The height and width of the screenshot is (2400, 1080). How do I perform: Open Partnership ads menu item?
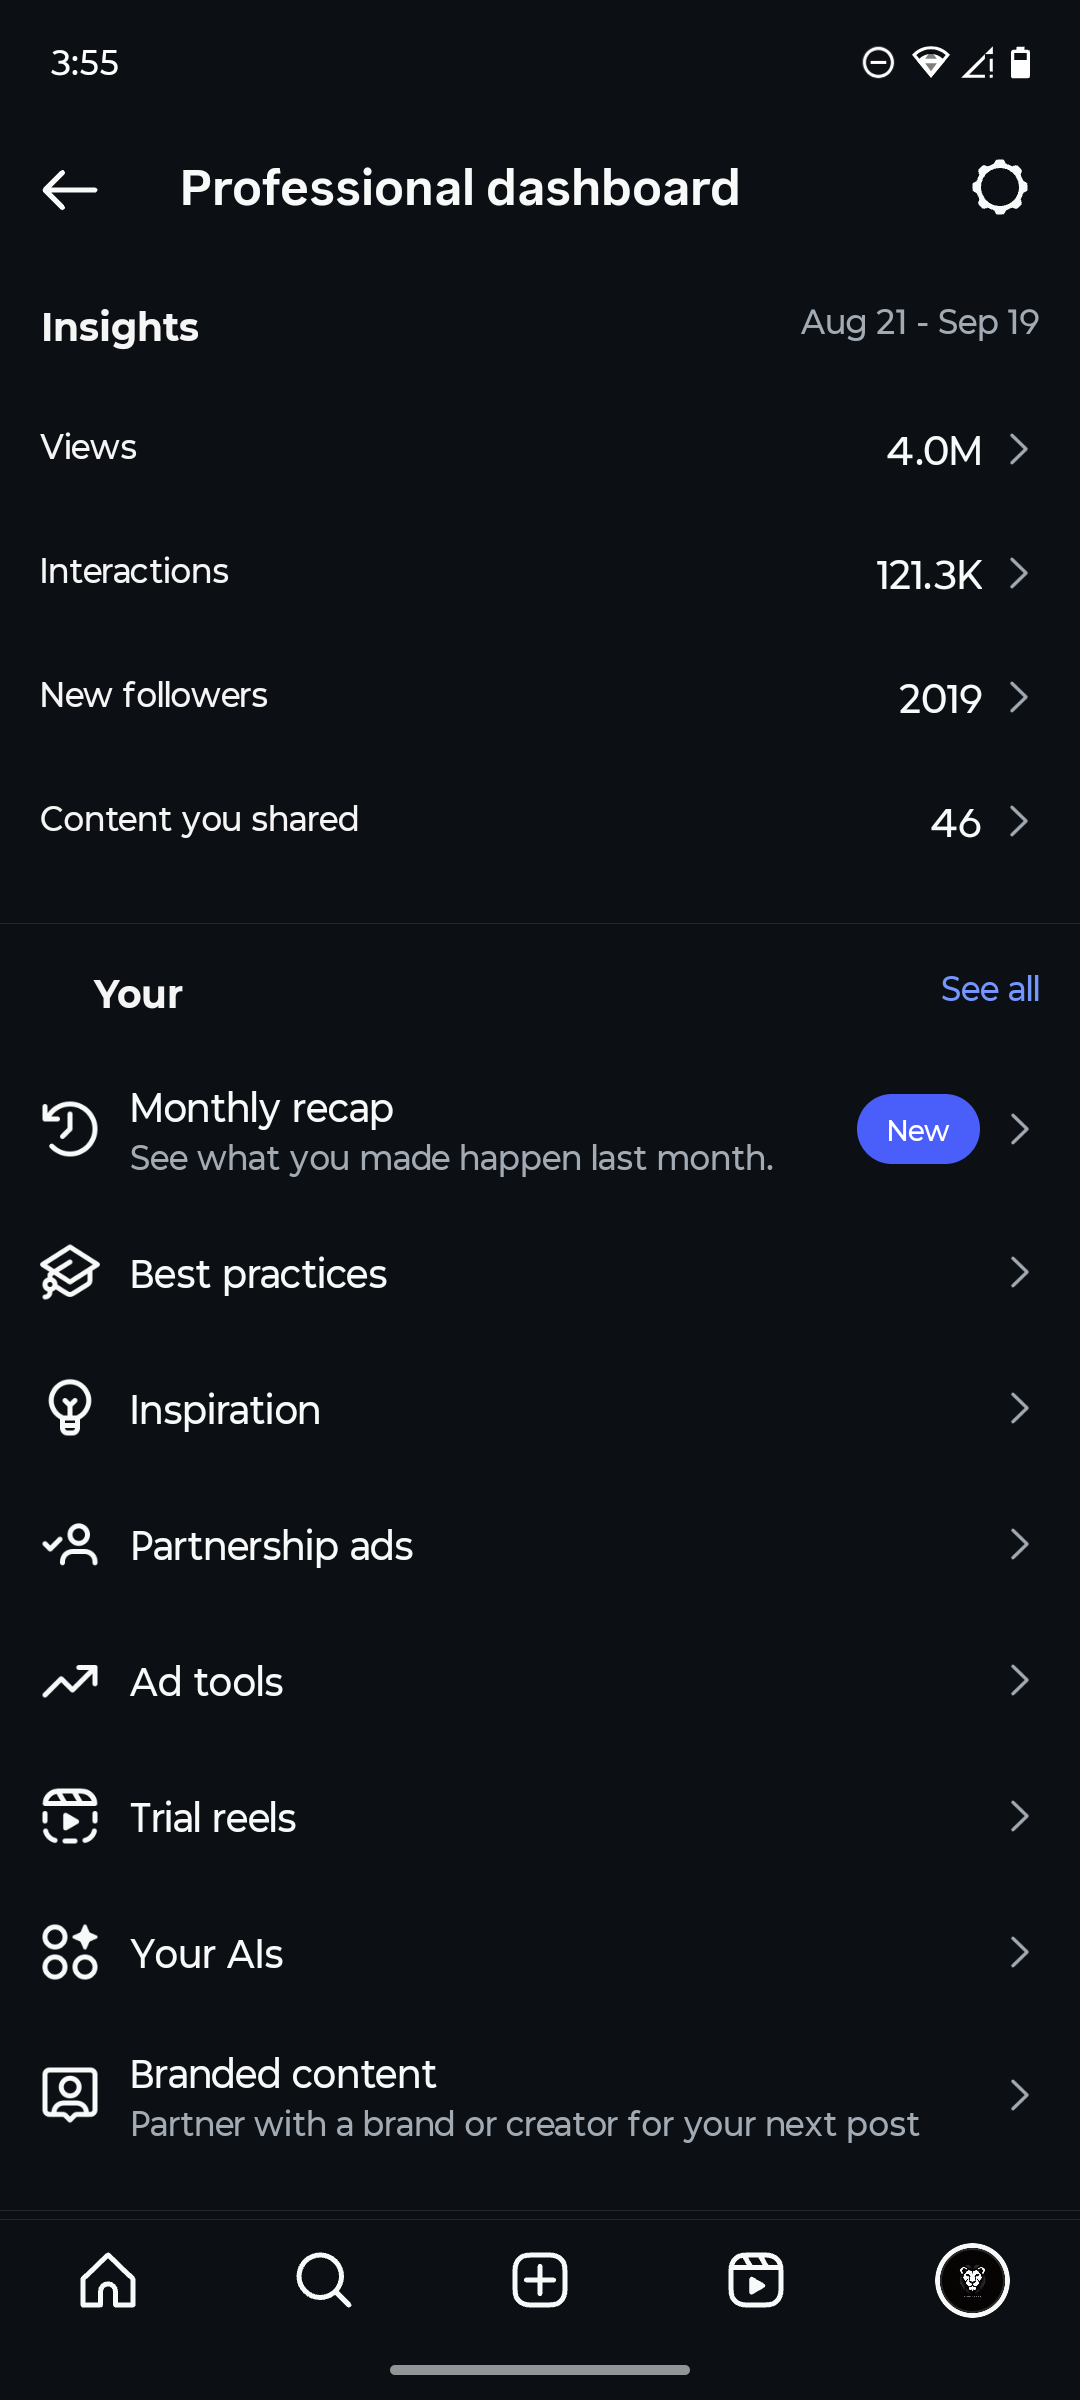coord(271,1546)
